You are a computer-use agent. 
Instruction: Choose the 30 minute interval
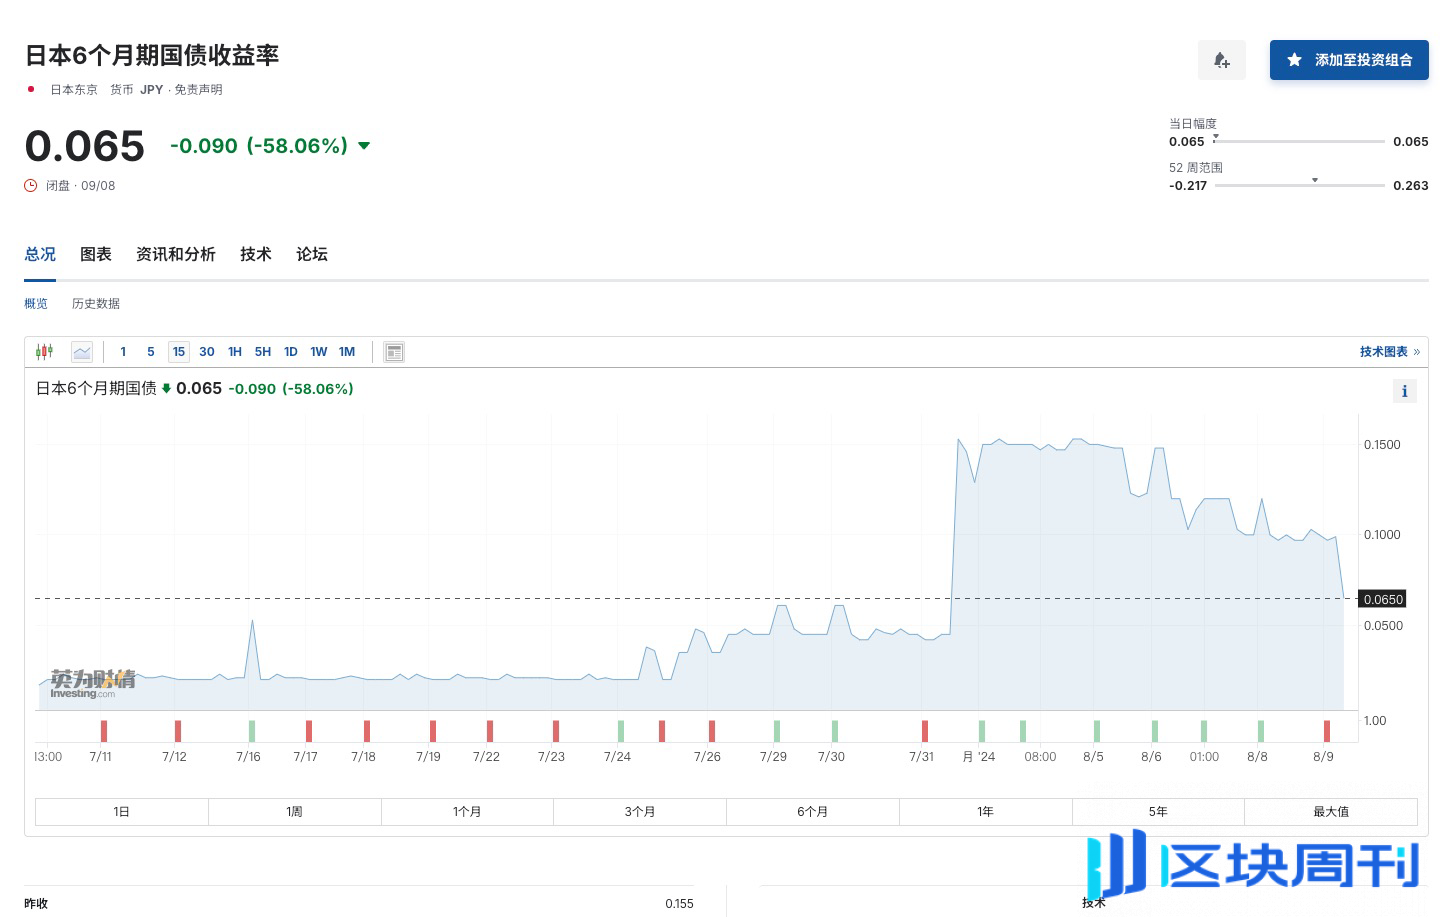[207, 351]
